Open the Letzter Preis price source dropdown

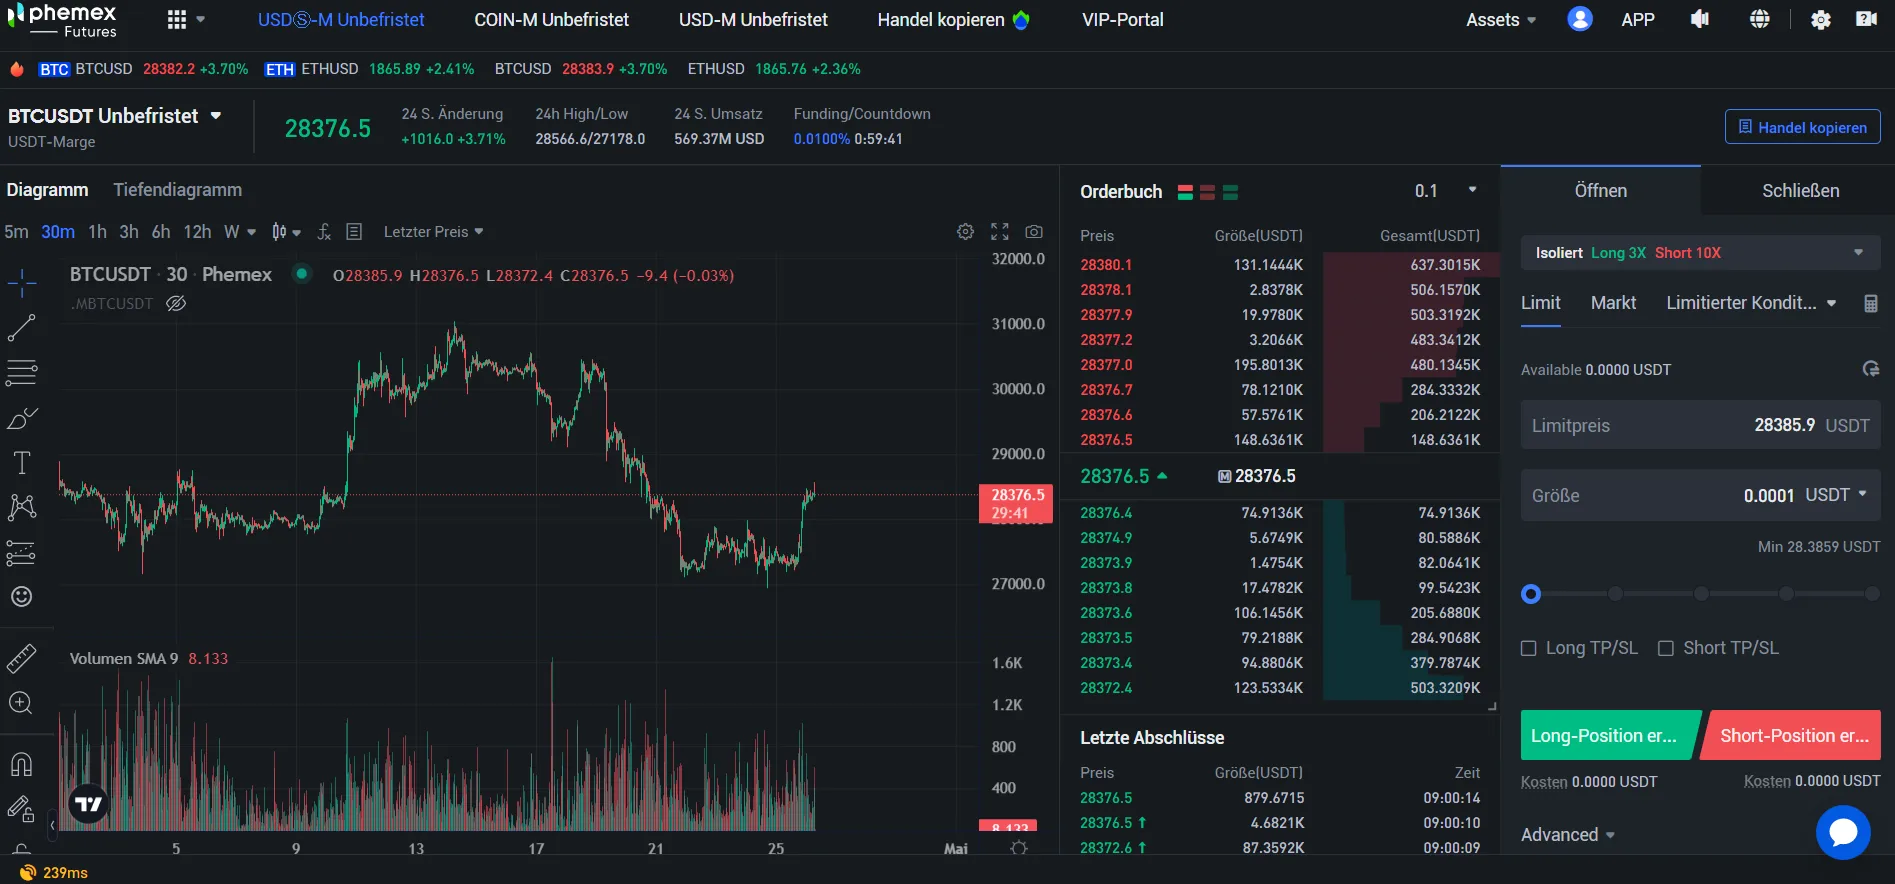[x=433, y=231]
